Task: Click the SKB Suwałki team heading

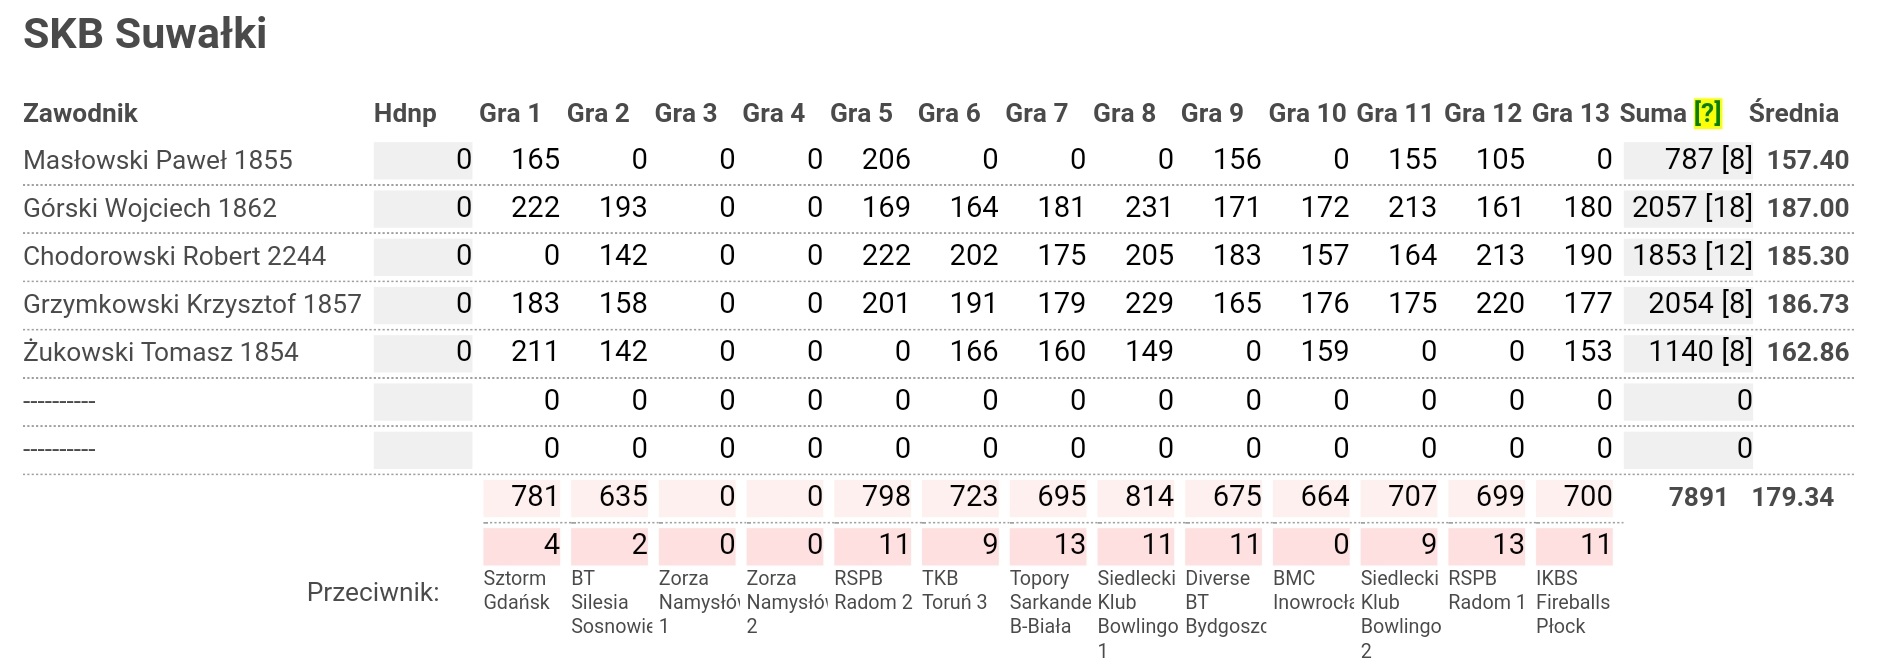Action: pos(145,34)
